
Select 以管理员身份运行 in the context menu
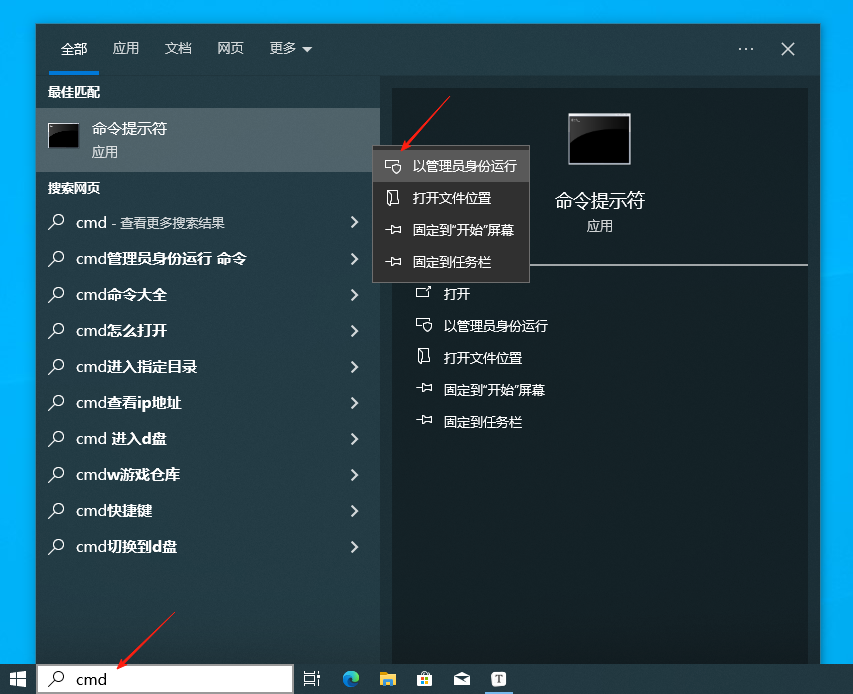(x=464, y=166)
